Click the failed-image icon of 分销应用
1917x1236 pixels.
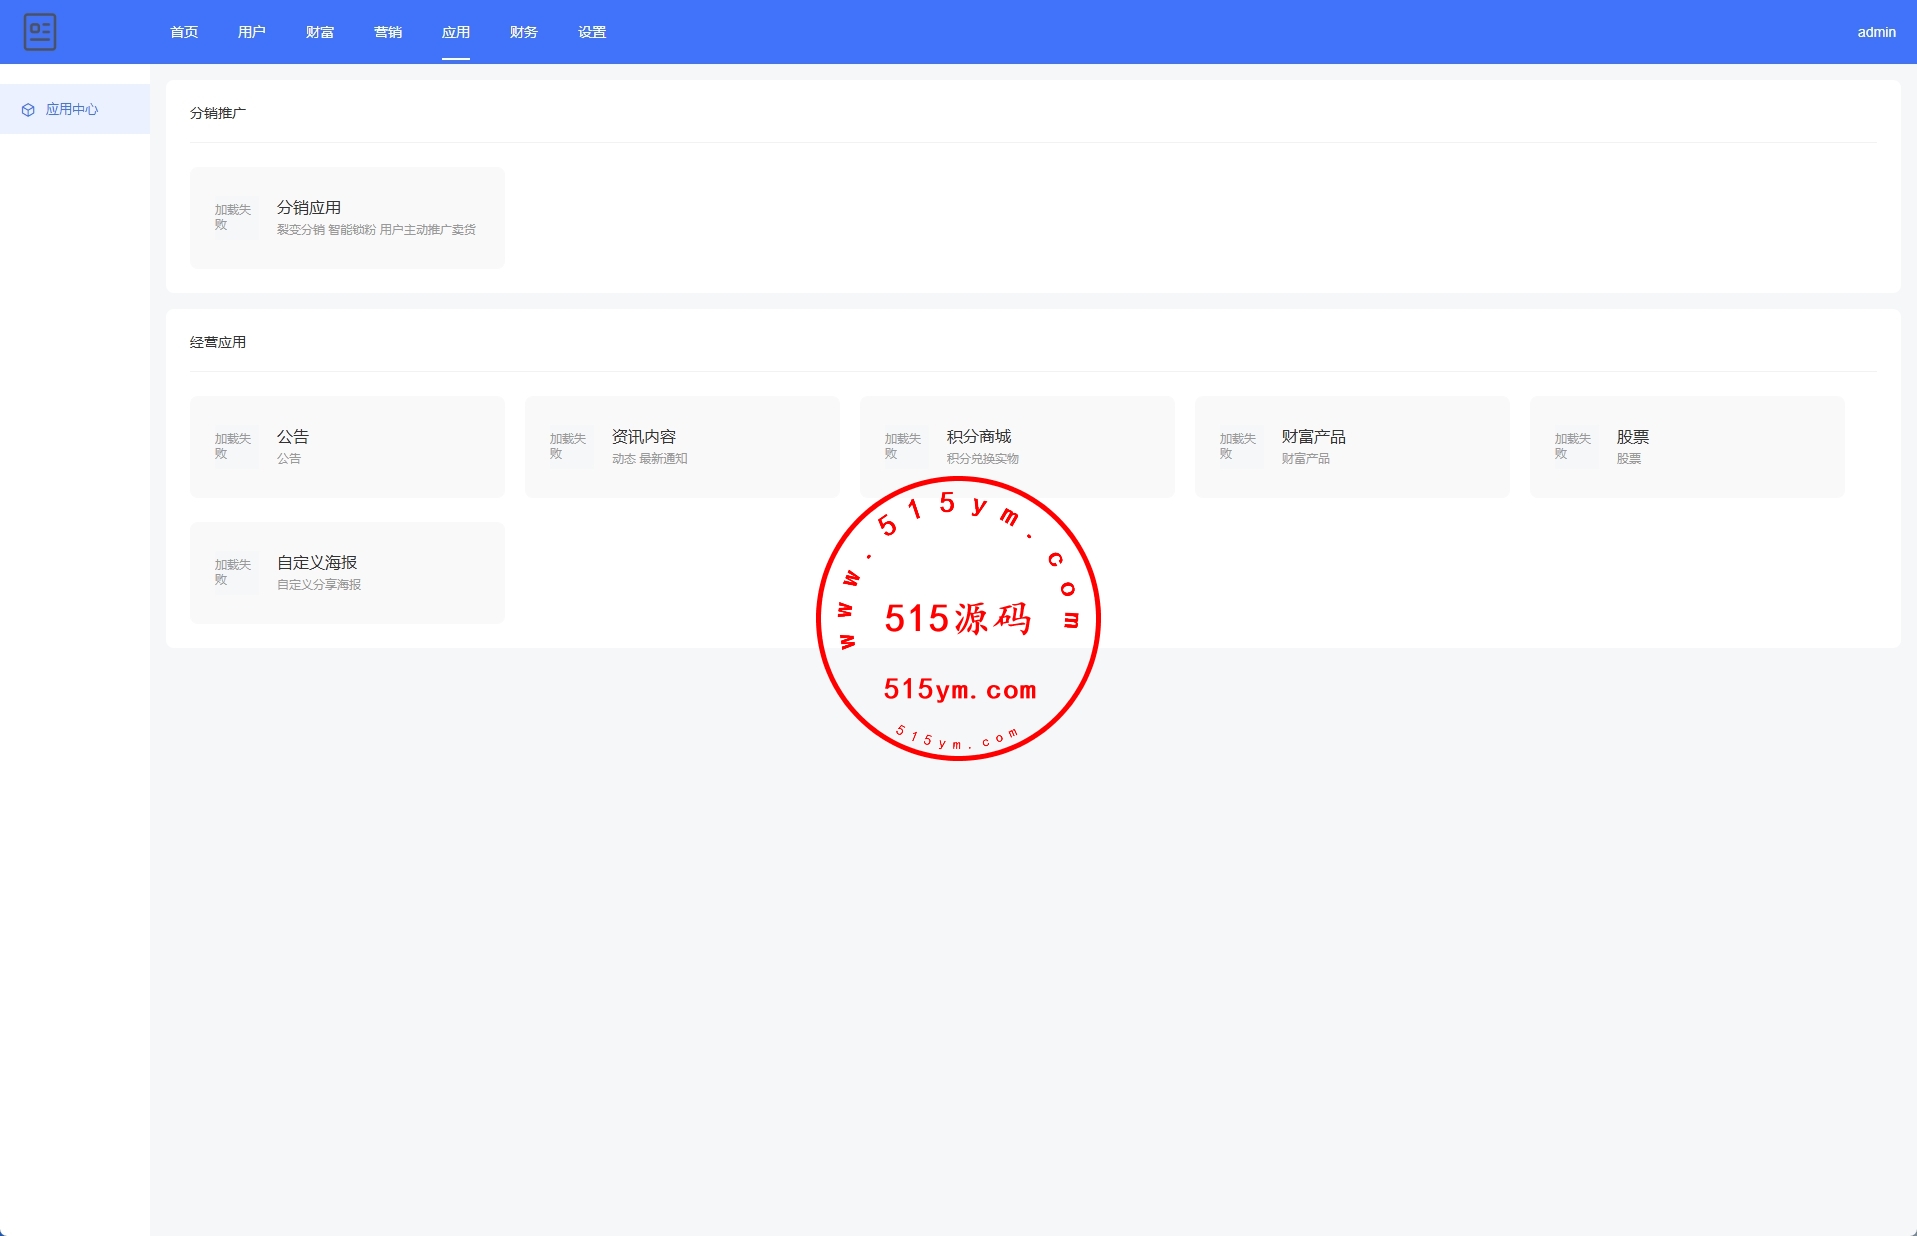click(234, 218)
